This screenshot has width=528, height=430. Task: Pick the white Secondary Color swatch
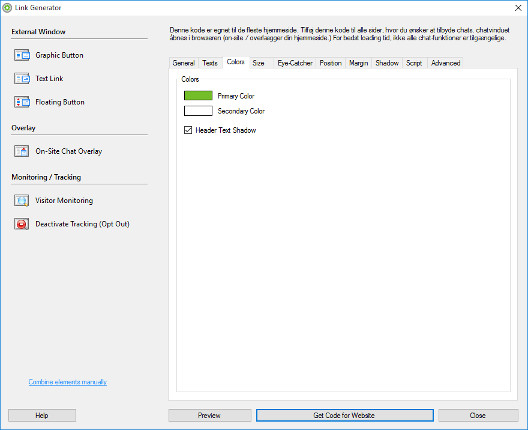[198, 111]
